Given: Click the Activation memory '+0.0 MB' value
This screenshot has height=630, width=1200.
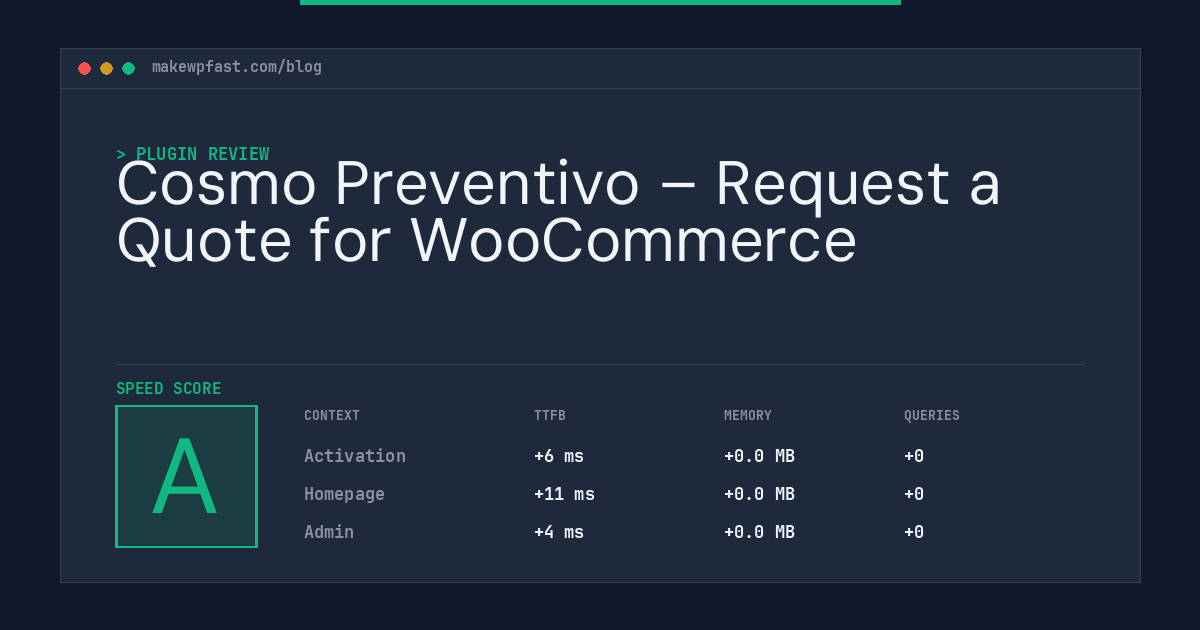Looking at the screenshot, I should coord(759,456).
